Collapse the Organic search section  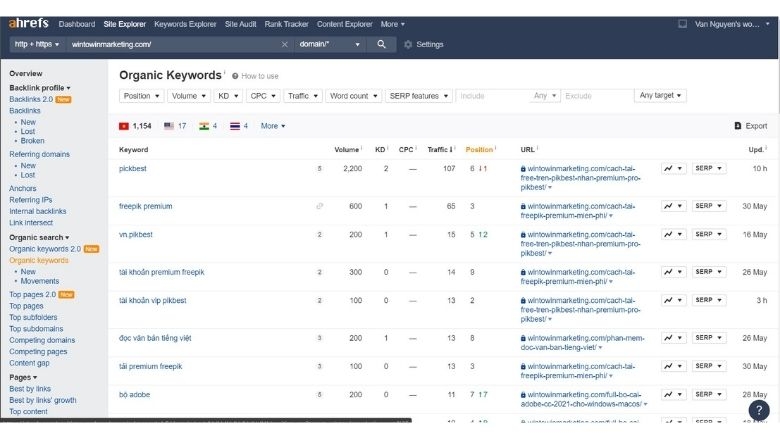[x=39, y=237]
